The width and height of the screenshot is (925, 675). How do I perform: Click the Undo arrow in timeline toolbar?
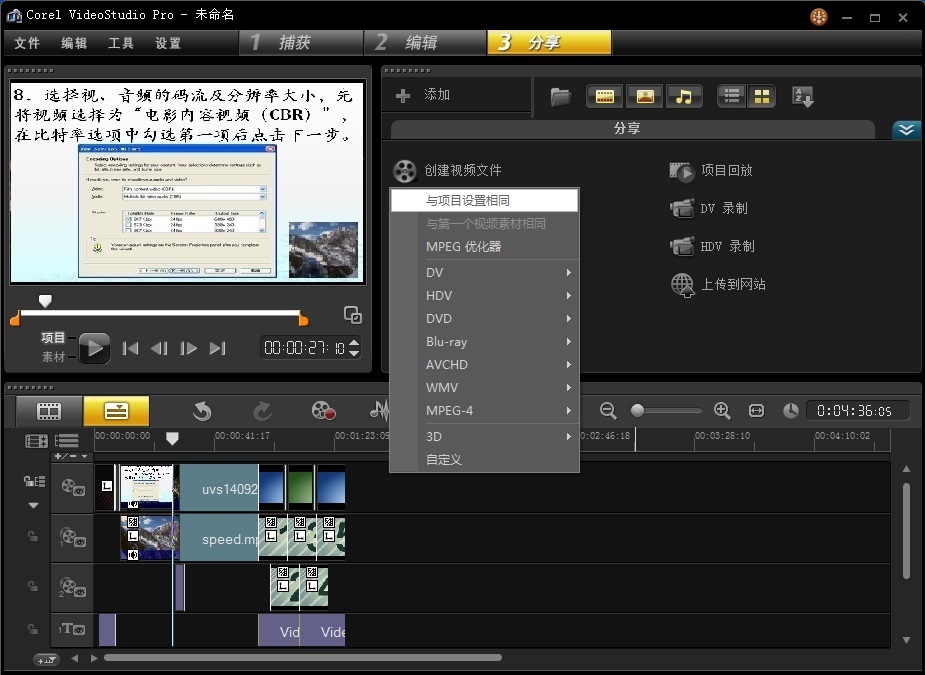coord(202,410)
